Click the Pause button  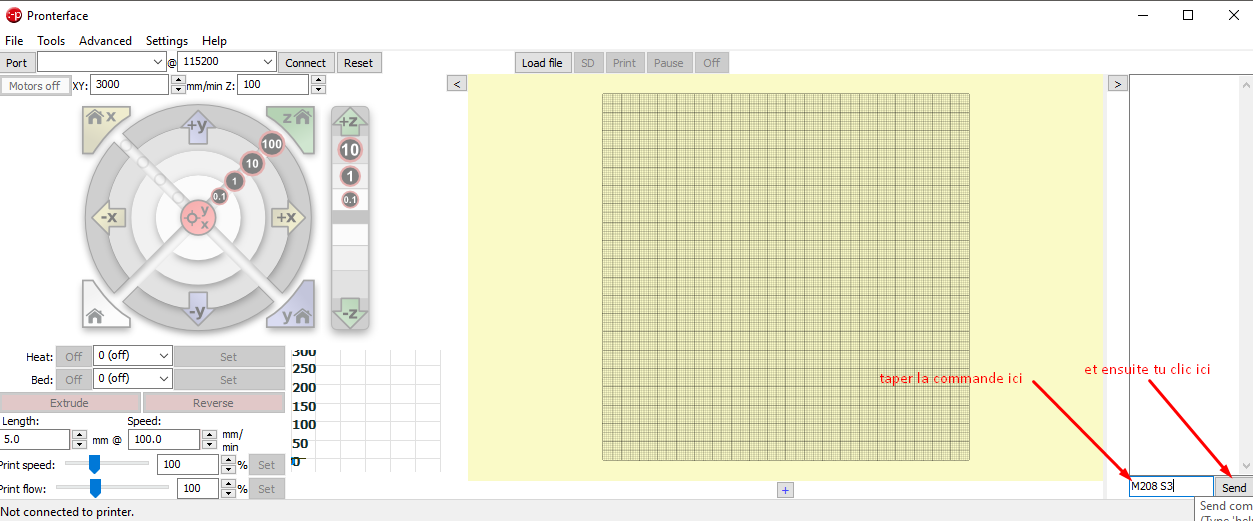tap(669, 62)
